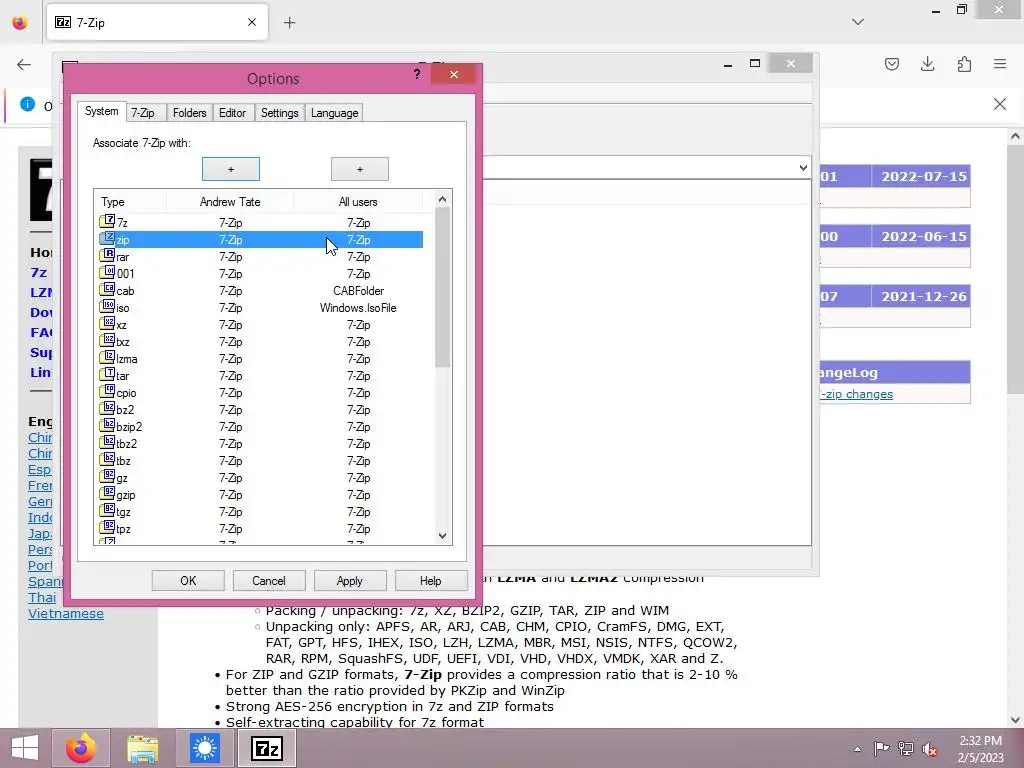Click Windows.IsoFile entry in iso row
1024x768 pixels.
point(358,308)
